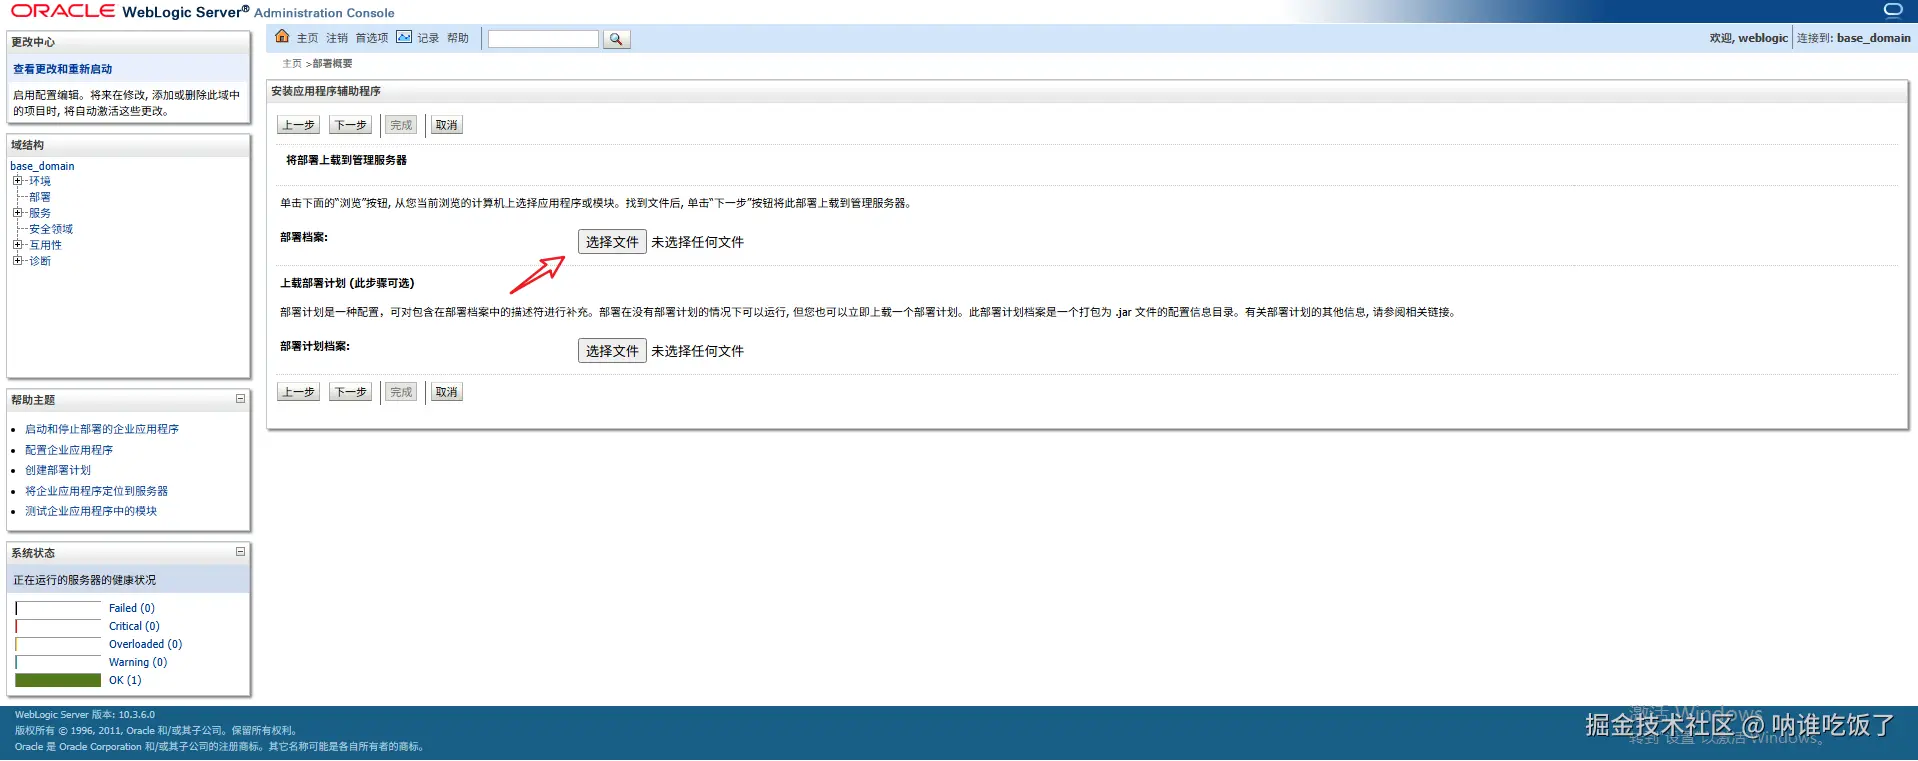Click top 上一步 button
The width and height of the screenshot is (1918, 761).
(x=298, y=125)
